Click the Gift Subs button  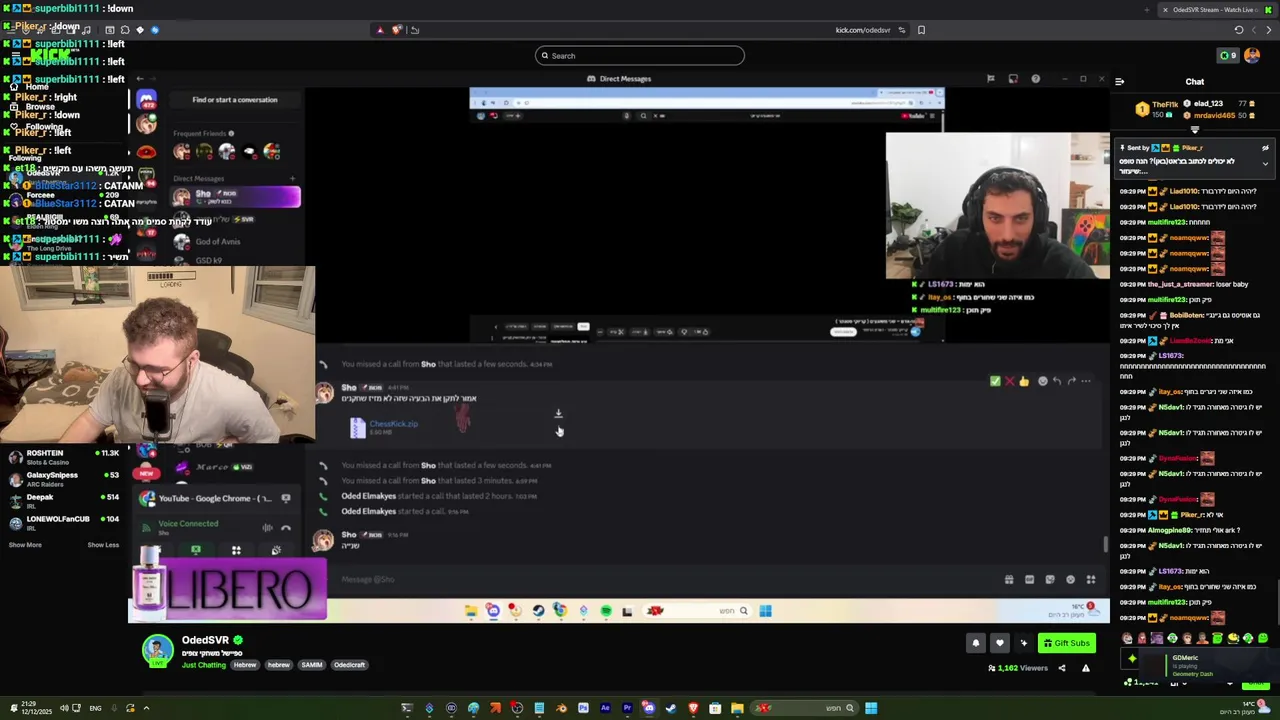tap(1067, 643)
